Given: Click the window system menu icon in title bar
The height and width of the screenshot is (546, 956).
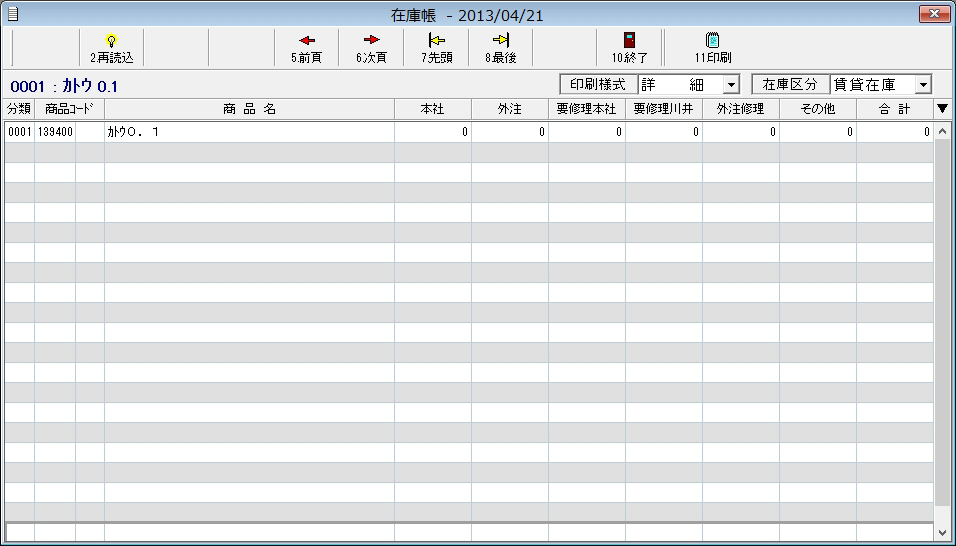Looking at the screenshot, I should [x=12, y=13].
